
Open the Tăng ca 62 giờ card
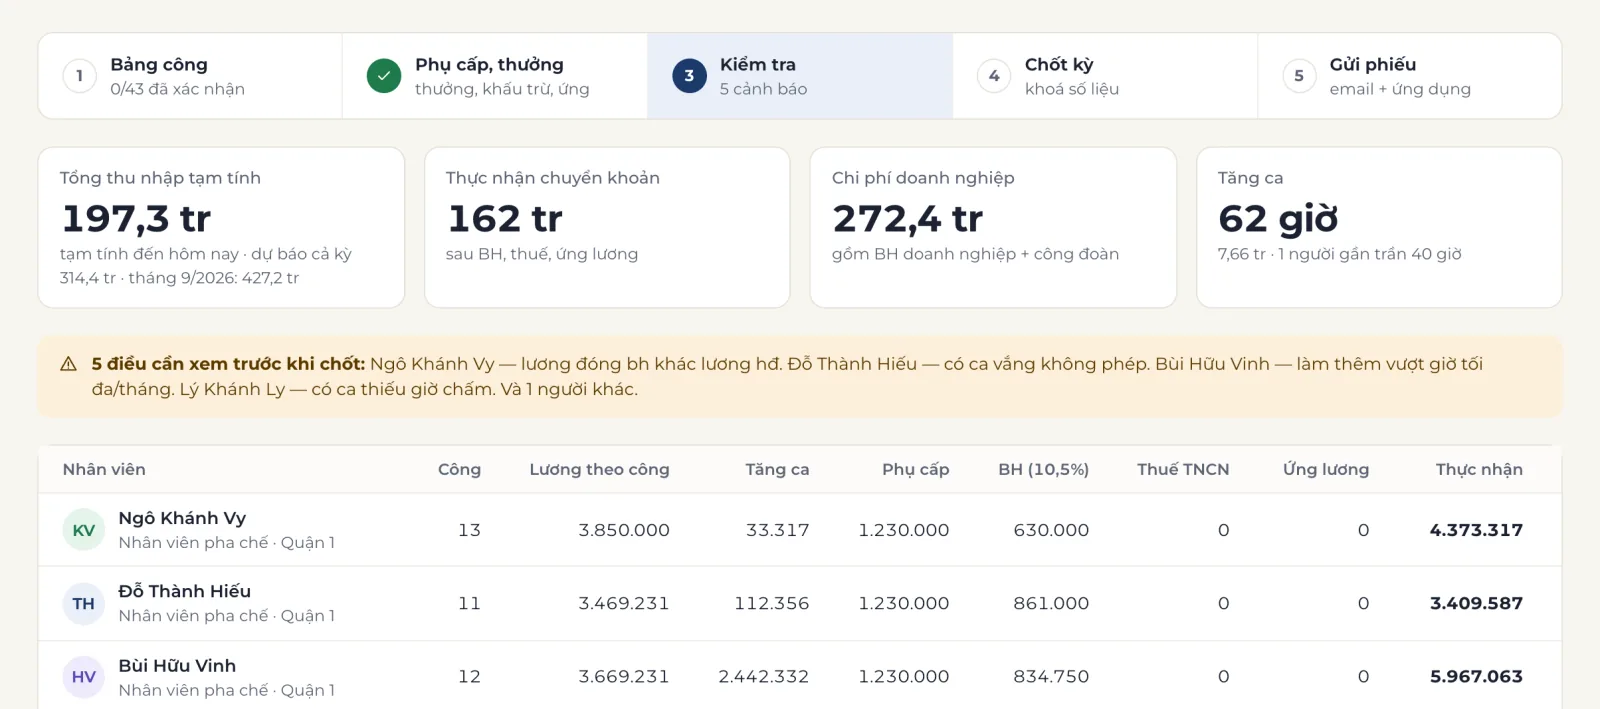[1379, 228]
